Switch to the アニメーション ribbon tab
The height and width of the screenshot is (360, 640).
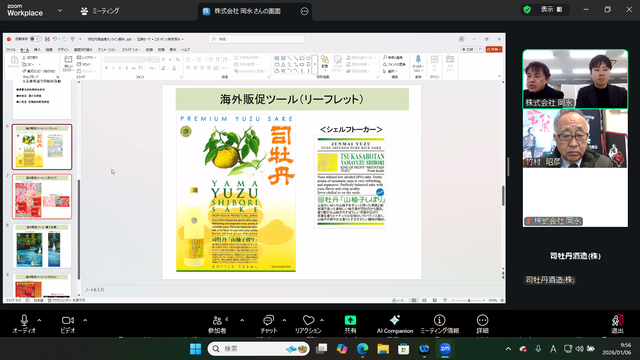[x=107, y=49]
